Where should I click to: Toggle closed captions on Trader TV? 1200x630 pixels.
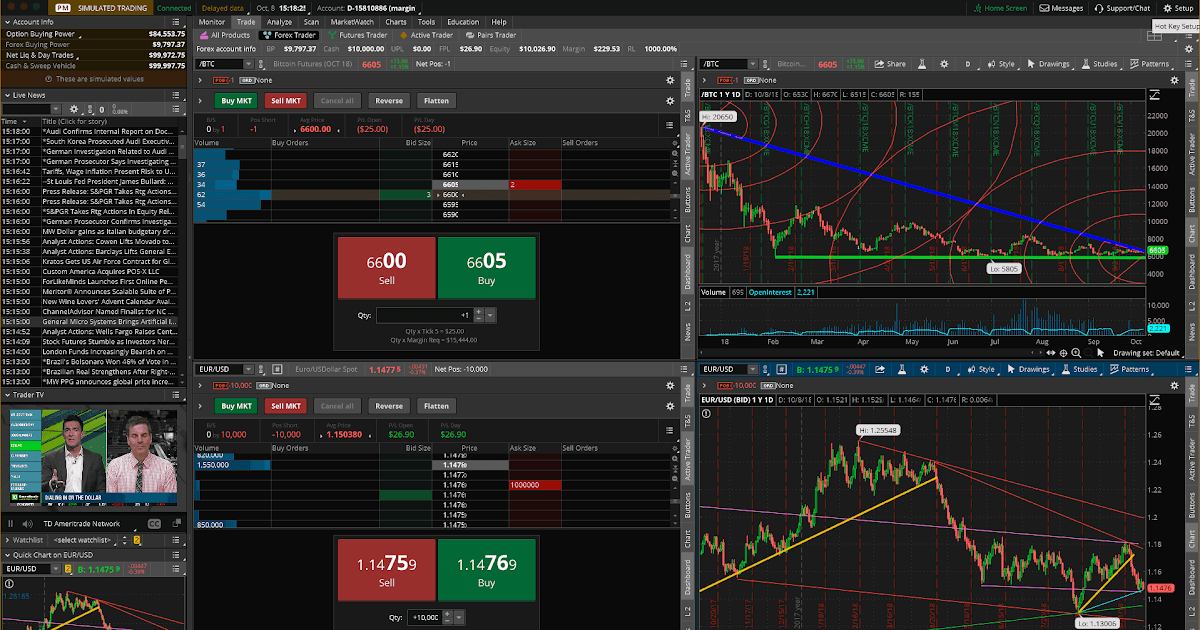[x=154, y=523]
